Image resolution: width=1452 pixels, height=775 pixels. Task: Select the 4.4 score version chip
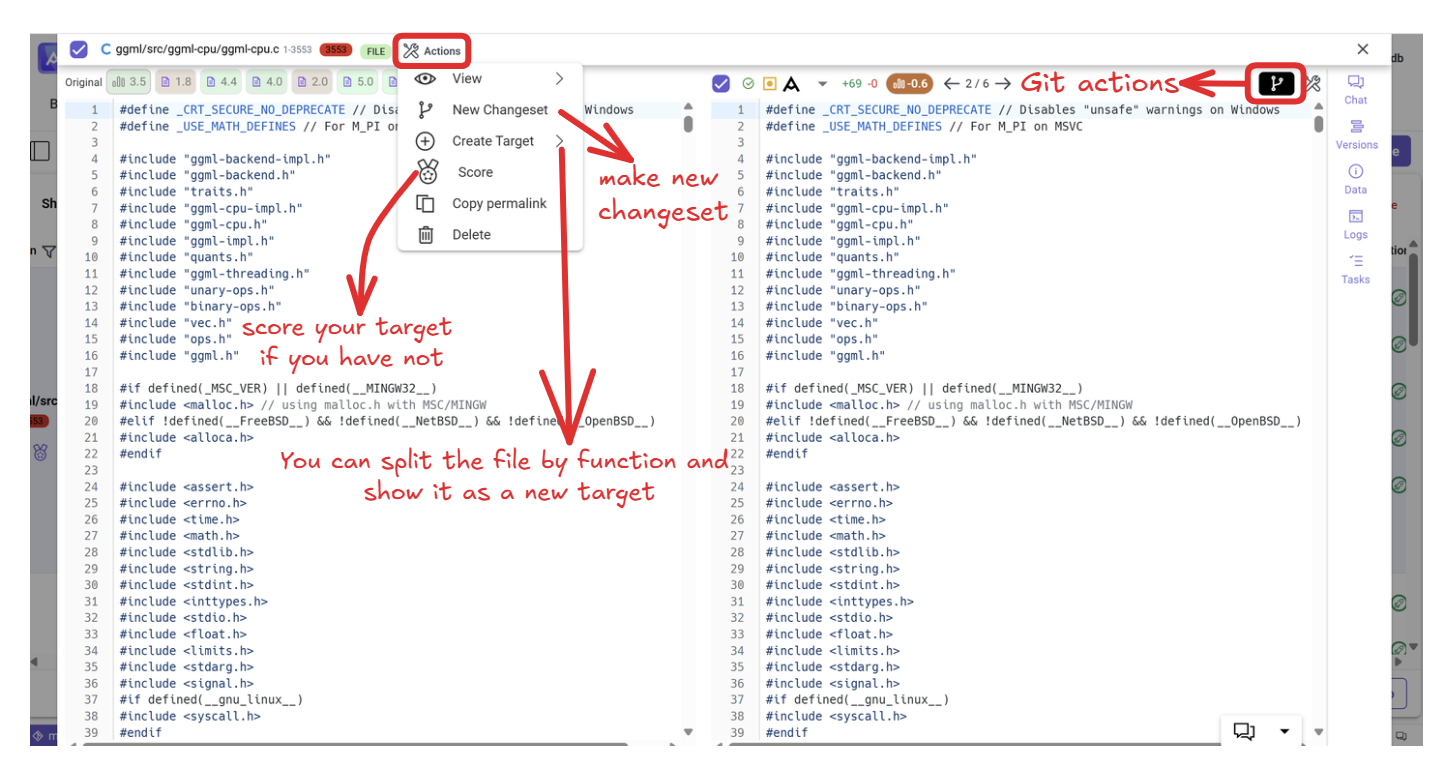(221, 82)
